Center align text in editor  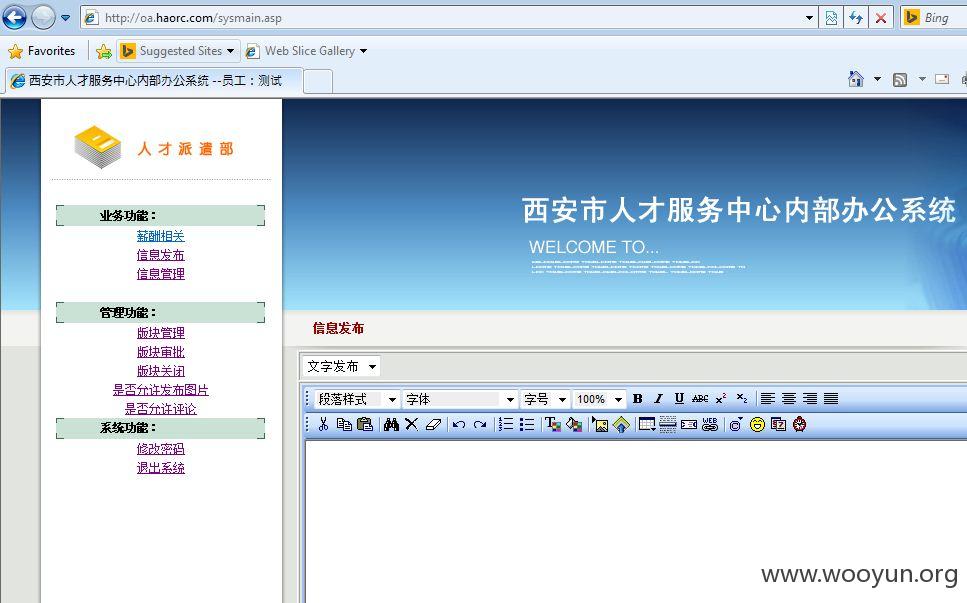pos(789,399)
